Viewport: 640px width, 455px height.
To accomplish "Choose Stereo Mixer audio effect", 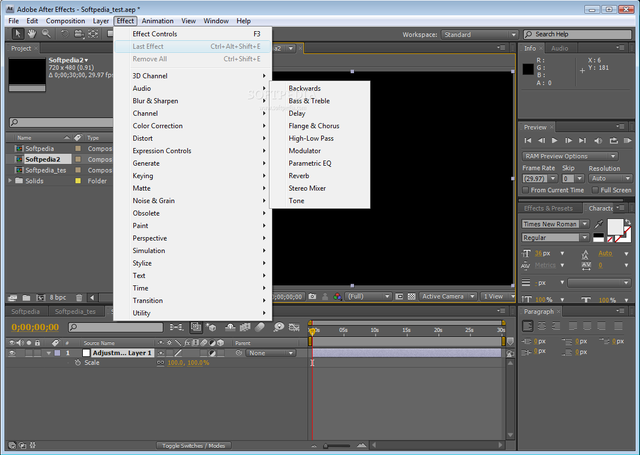I will (320, 188).
